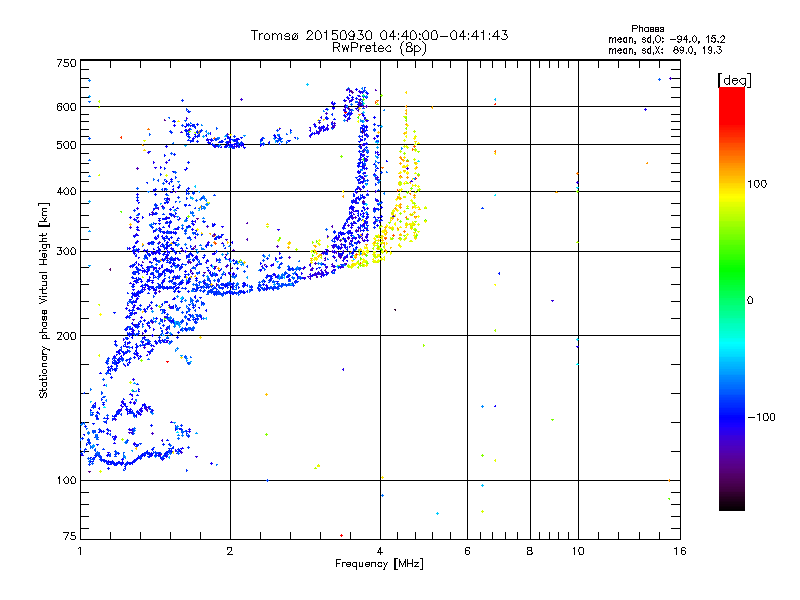Click the x-axis label '10'
The height and width of the screenshot is (600, 800).
coord(578,551)
